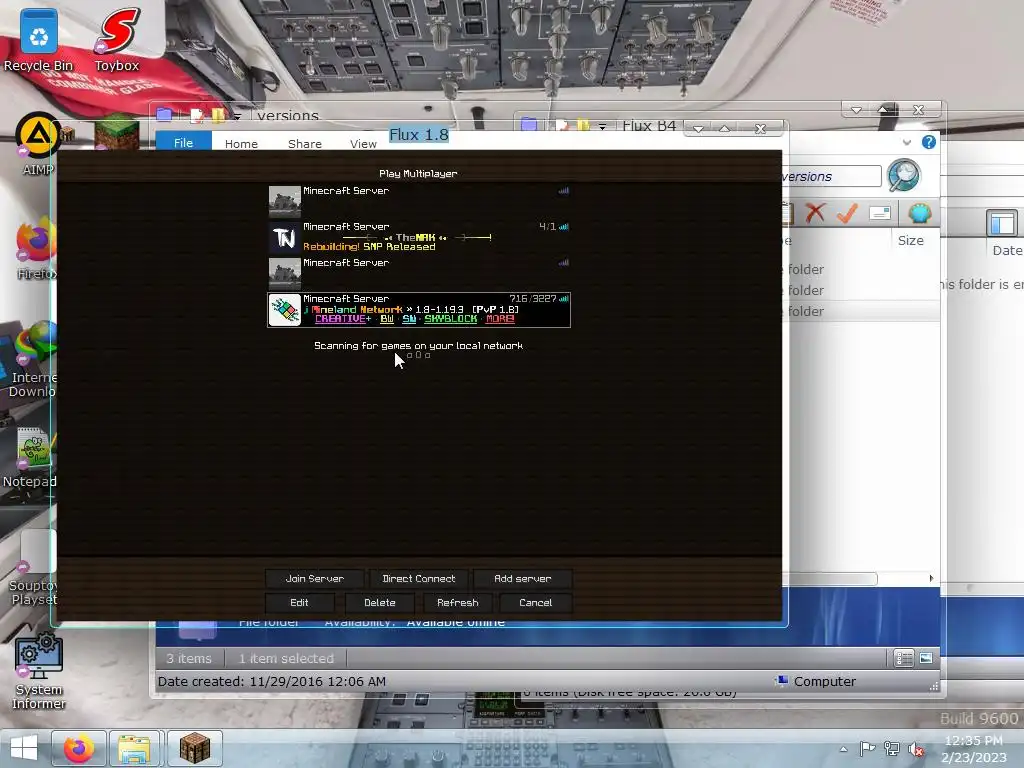The image size is (1024, 768).
Task: Select the first Minecraft Server entry
Action: 419,202
